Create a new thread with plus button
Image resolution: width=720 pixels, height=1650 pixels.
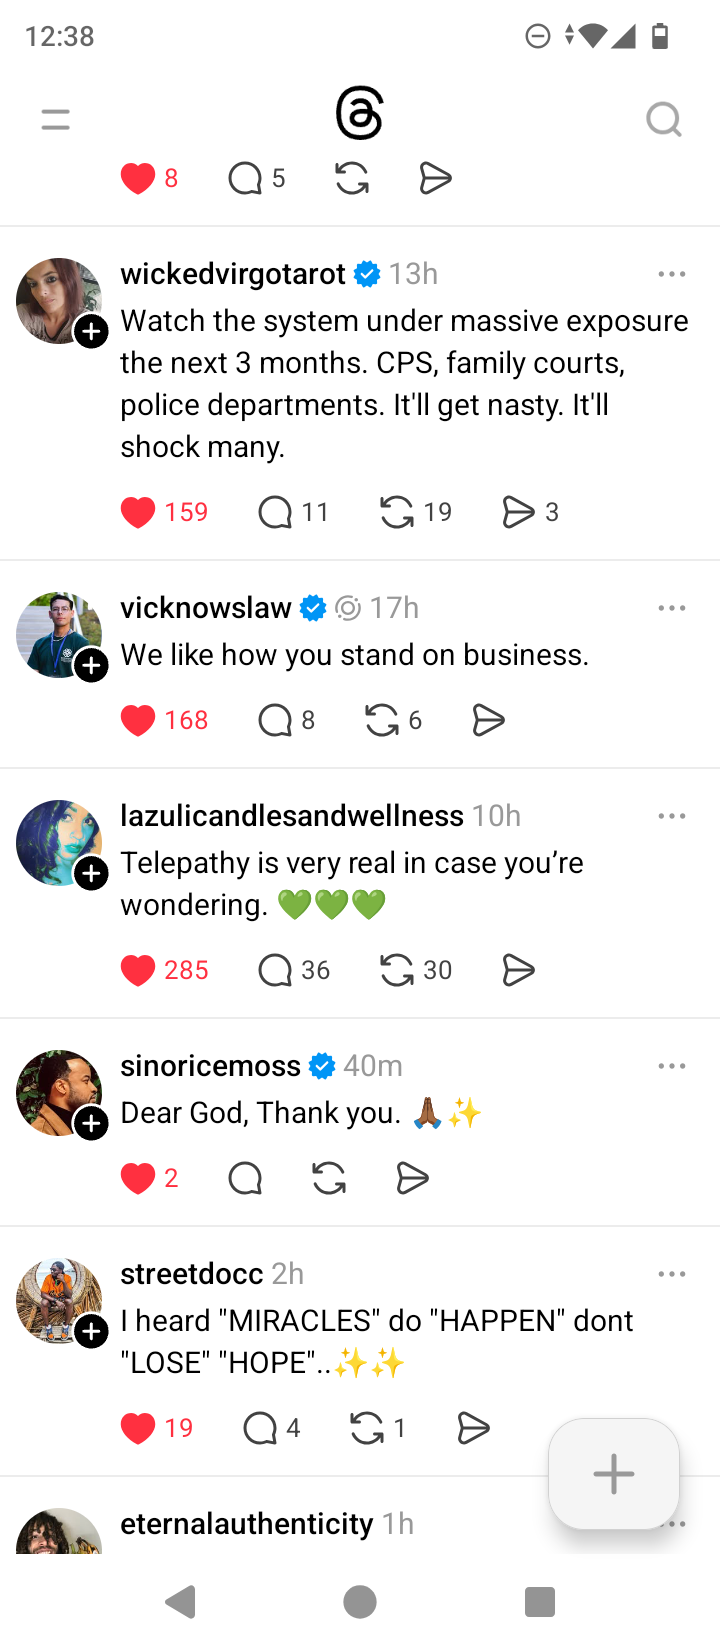click(614, 1474)
